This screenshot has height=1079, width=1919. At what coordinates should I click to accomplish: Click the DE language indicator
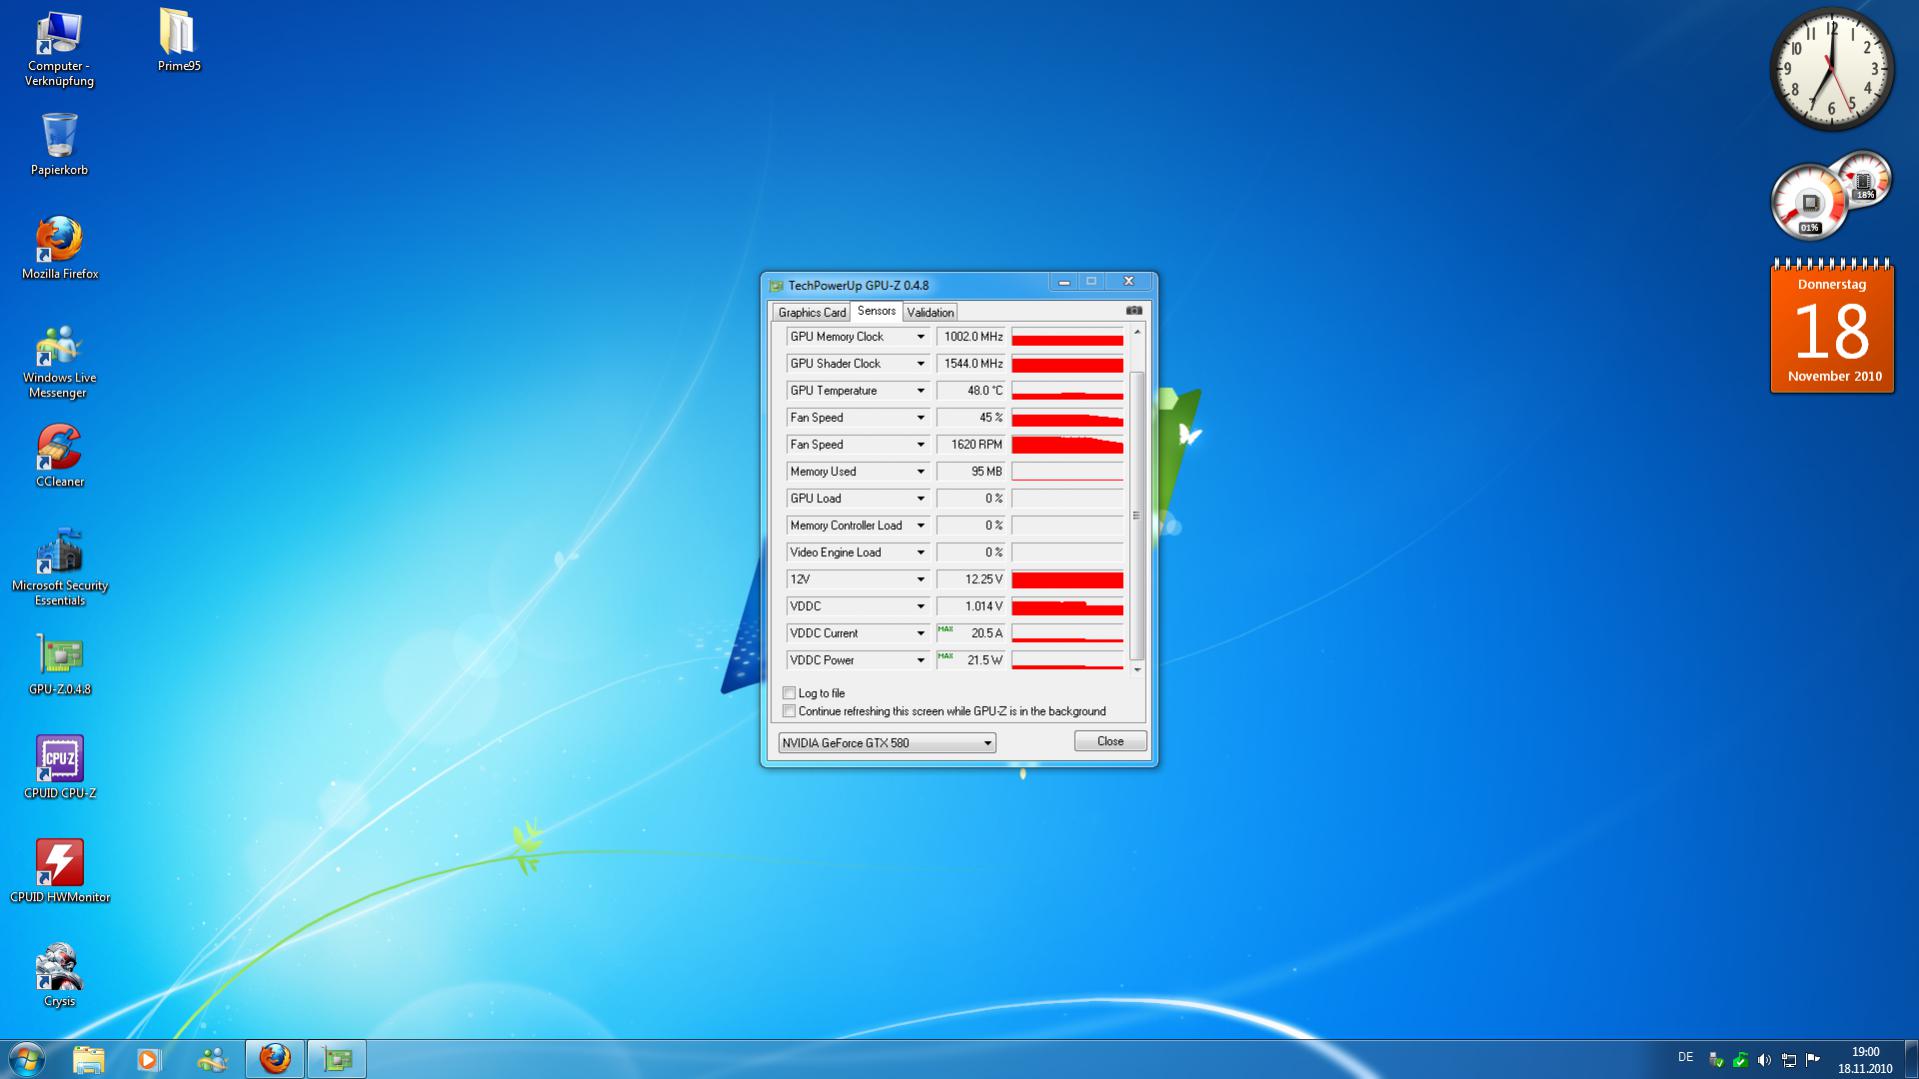(x=1685, y=1058)
